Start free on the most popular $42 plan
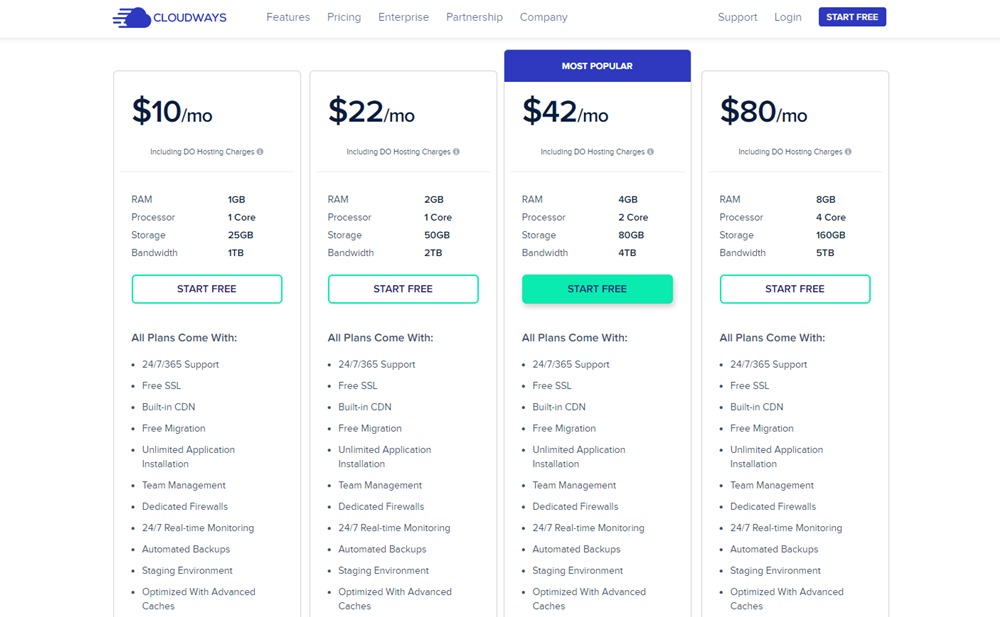Image resolution: width=1000 pixels, height=617 pixels. tap(597, 289)
